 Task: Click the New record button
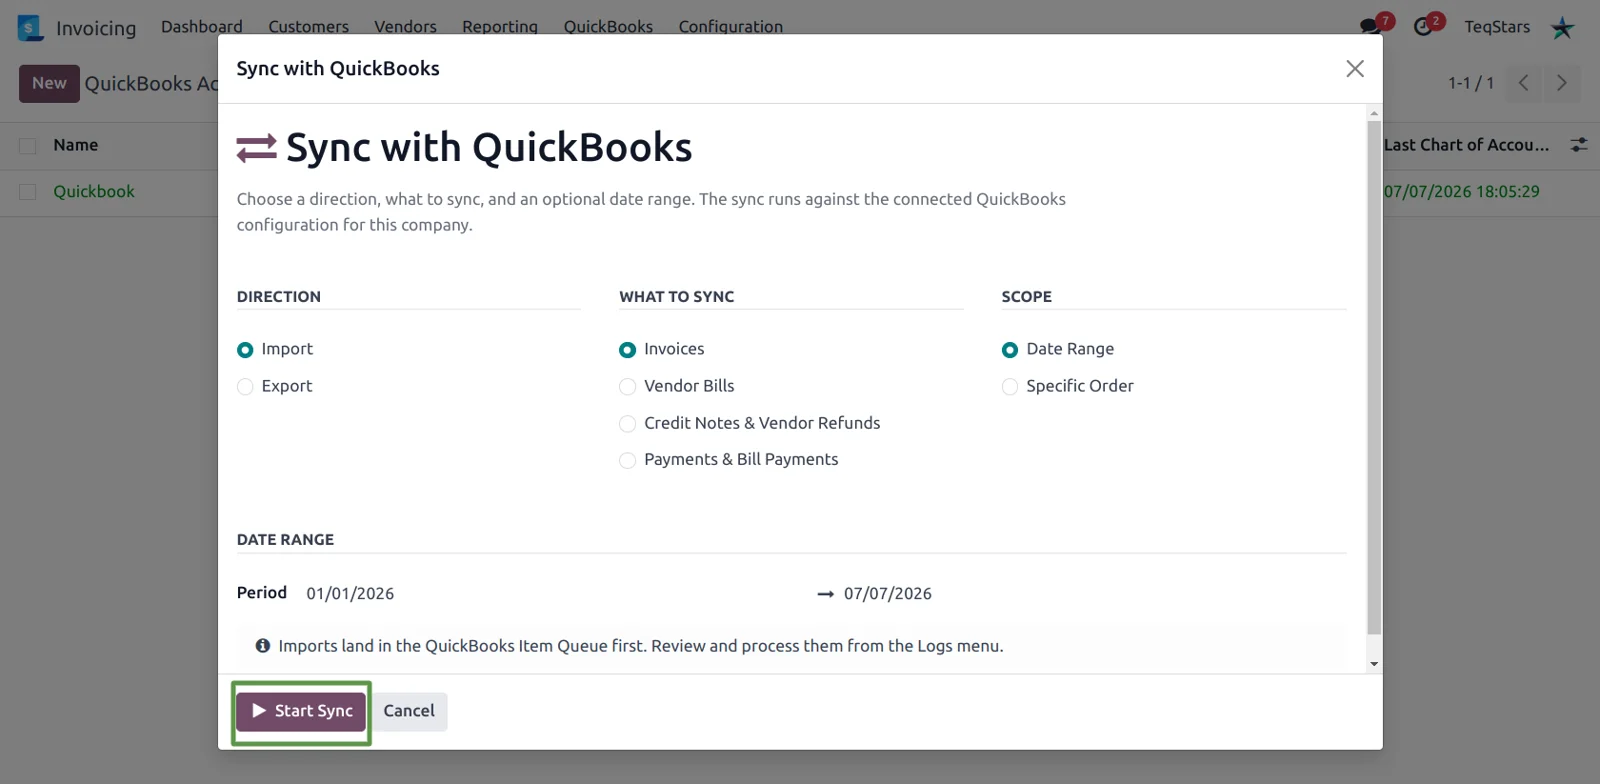pos(49,84)
